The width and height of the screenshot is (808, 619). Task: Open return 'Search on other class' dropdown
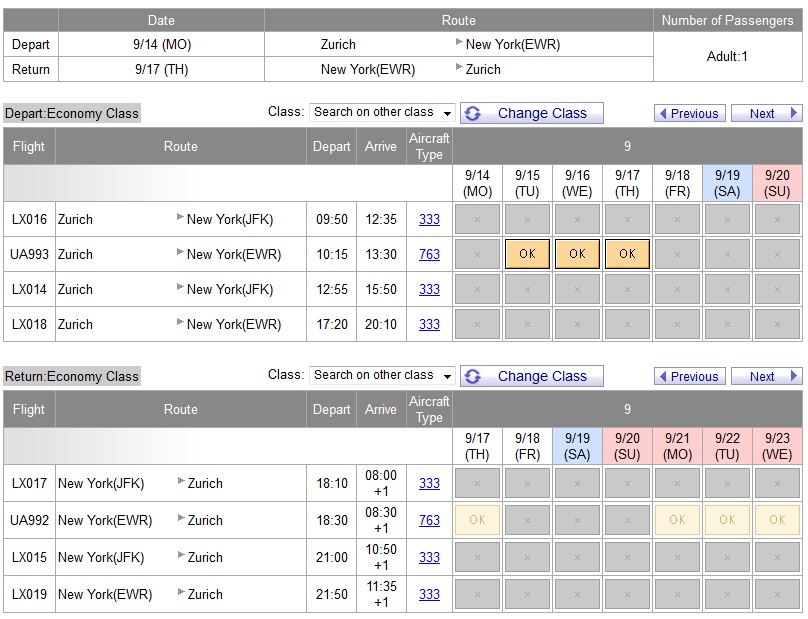(382, 375)
